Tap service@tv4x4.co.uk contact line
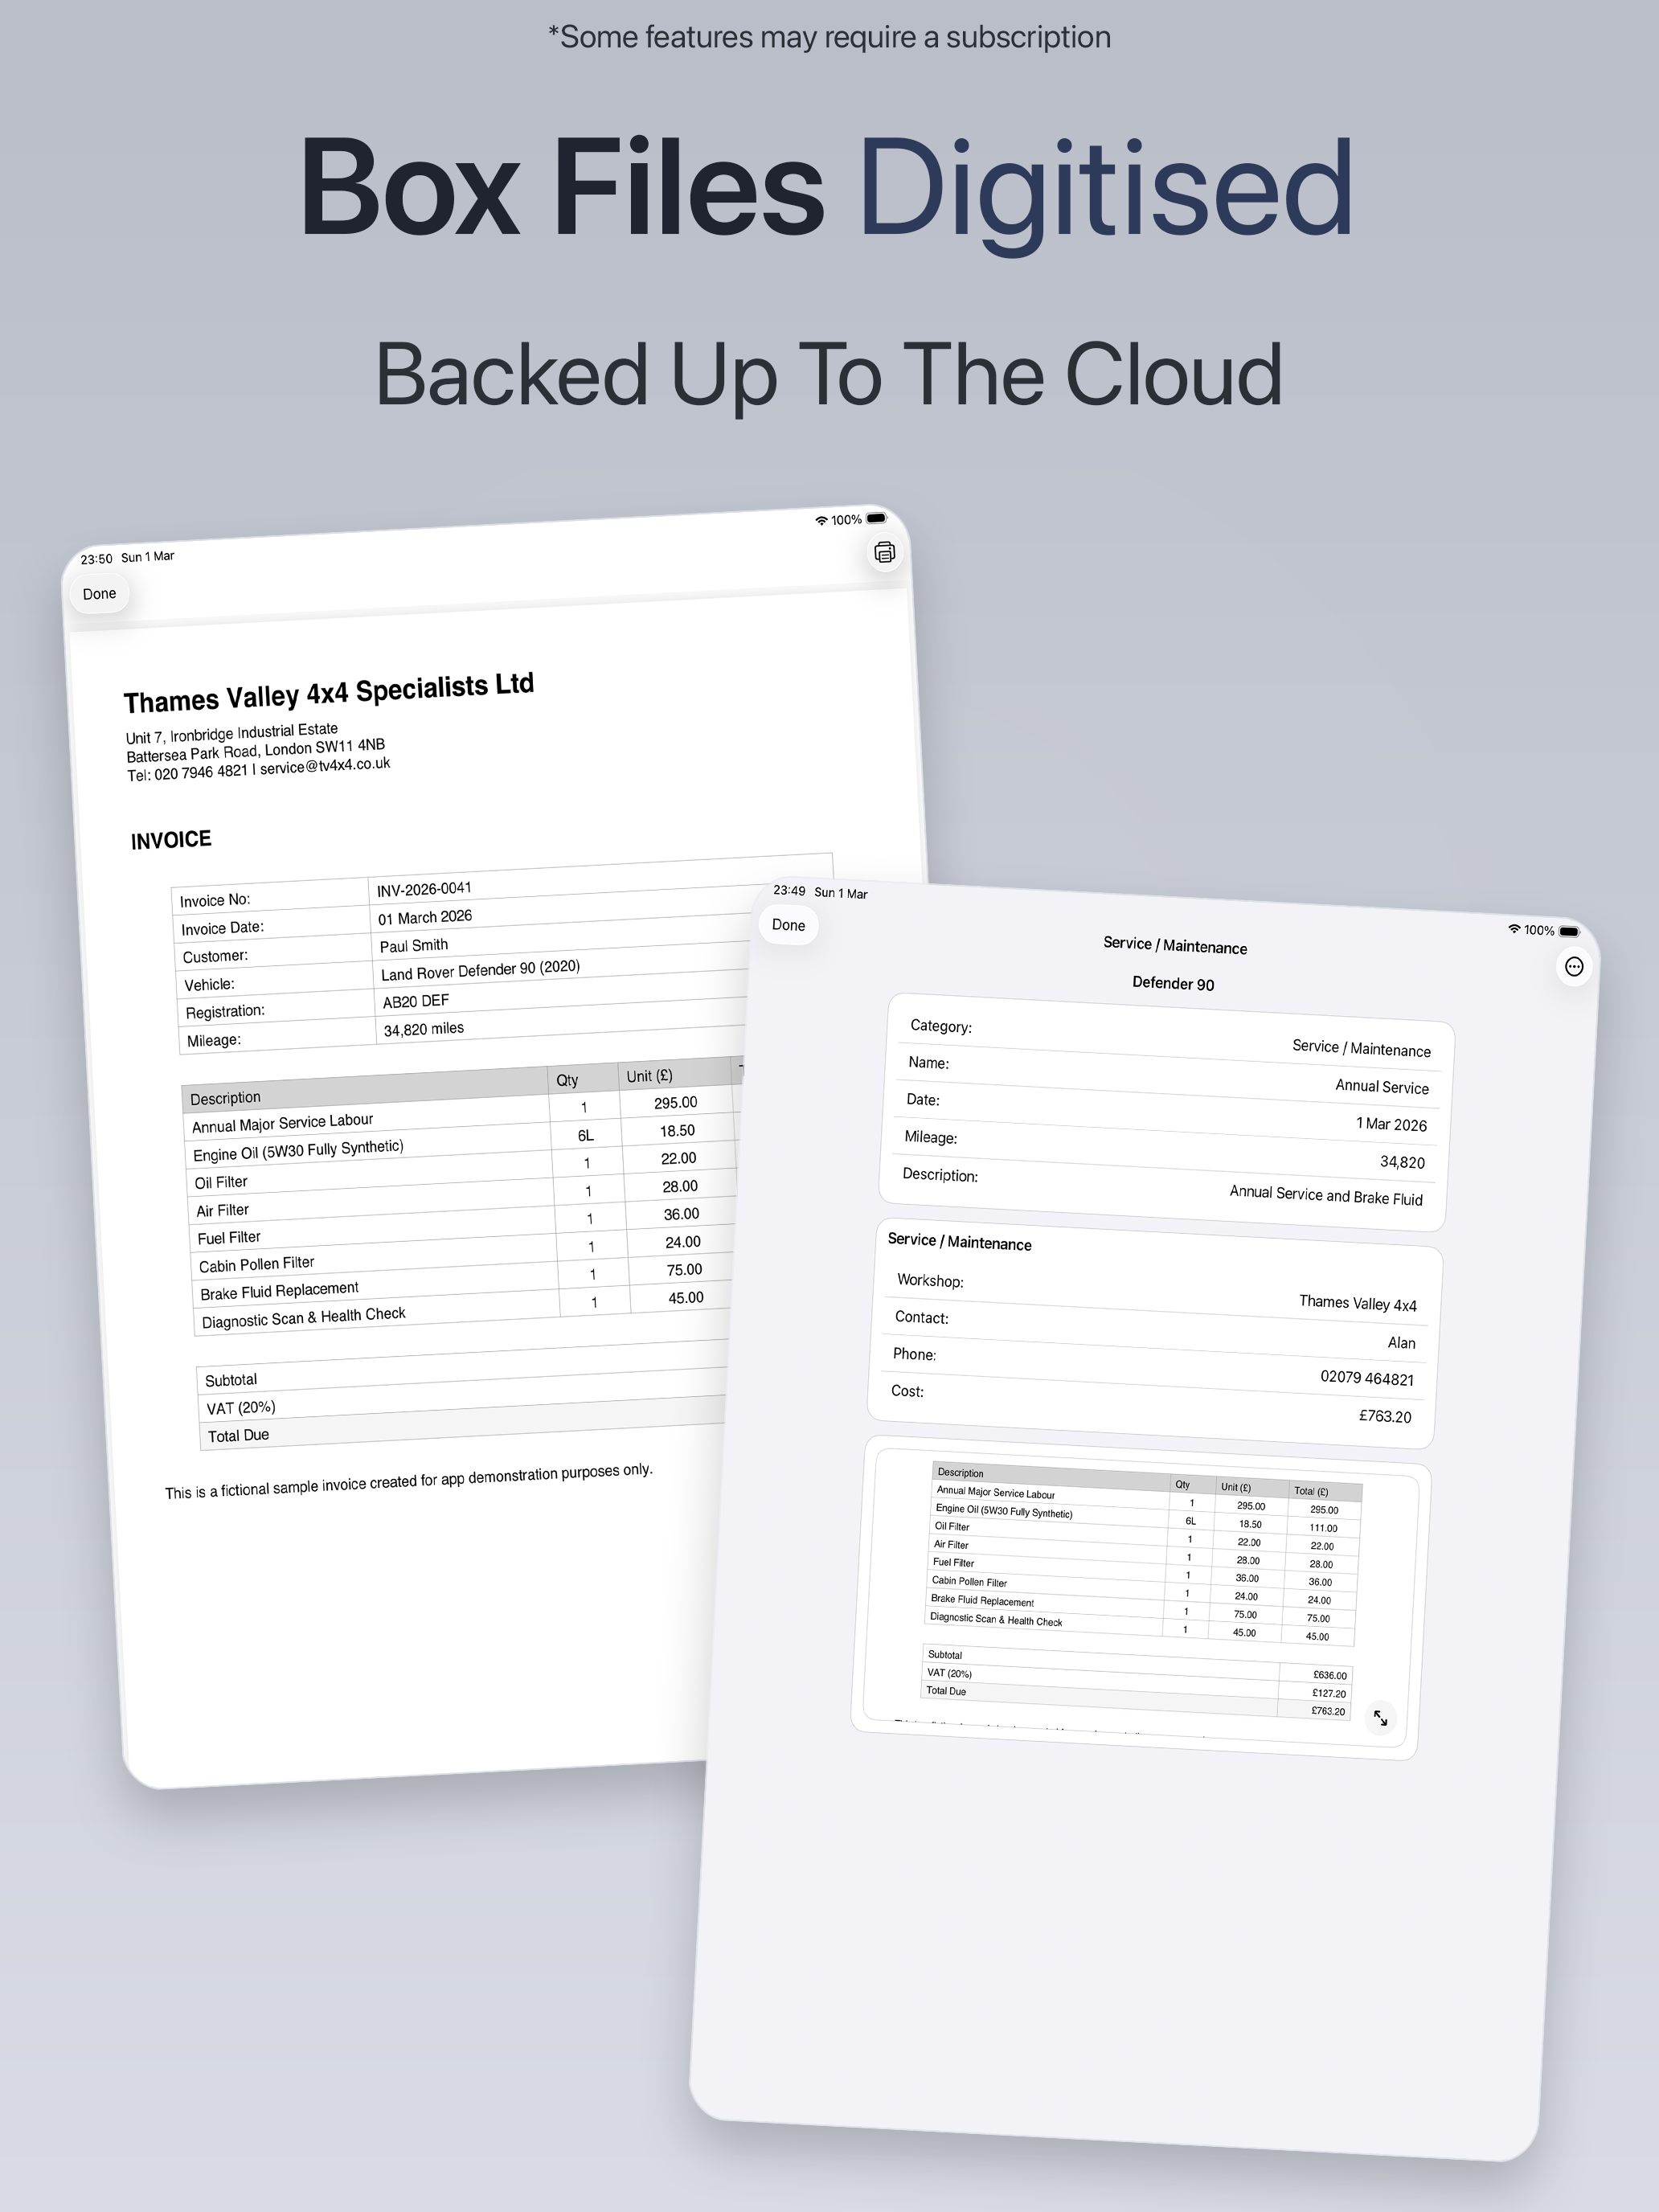Viewport: 1659px width, 2212px height. pos(325,766)
